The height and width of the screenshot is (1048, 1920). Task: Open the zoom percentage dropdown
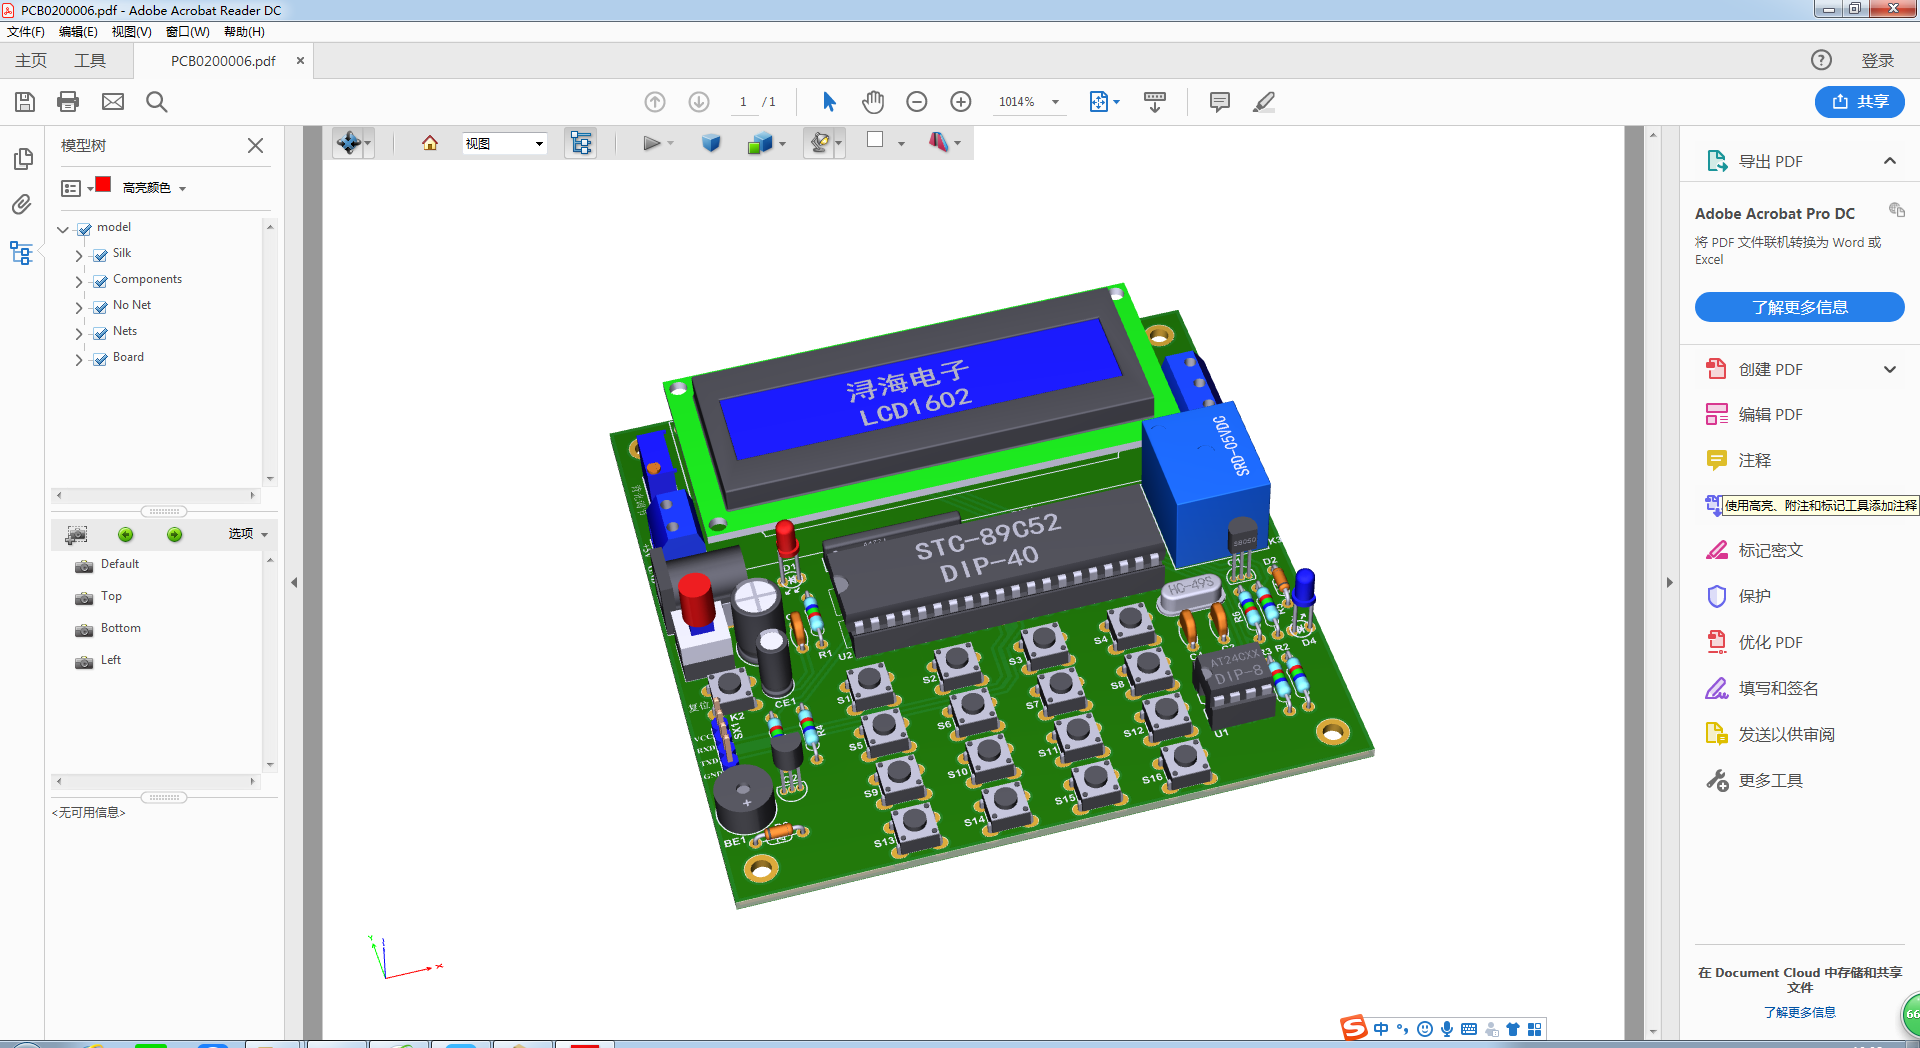(1055, 102)
